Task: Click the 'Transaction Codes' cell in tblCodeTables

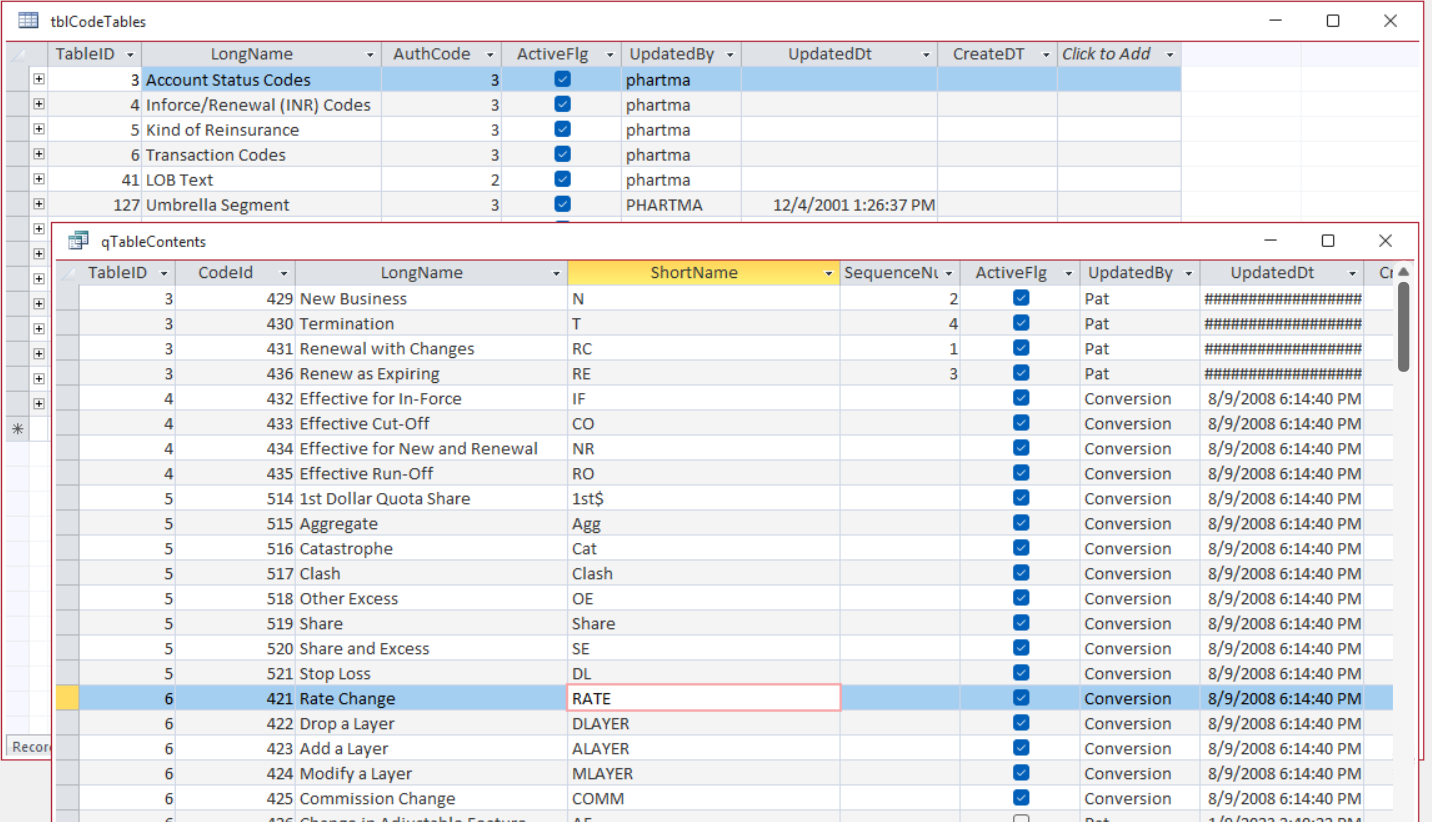Action: [x=261, y=154]
